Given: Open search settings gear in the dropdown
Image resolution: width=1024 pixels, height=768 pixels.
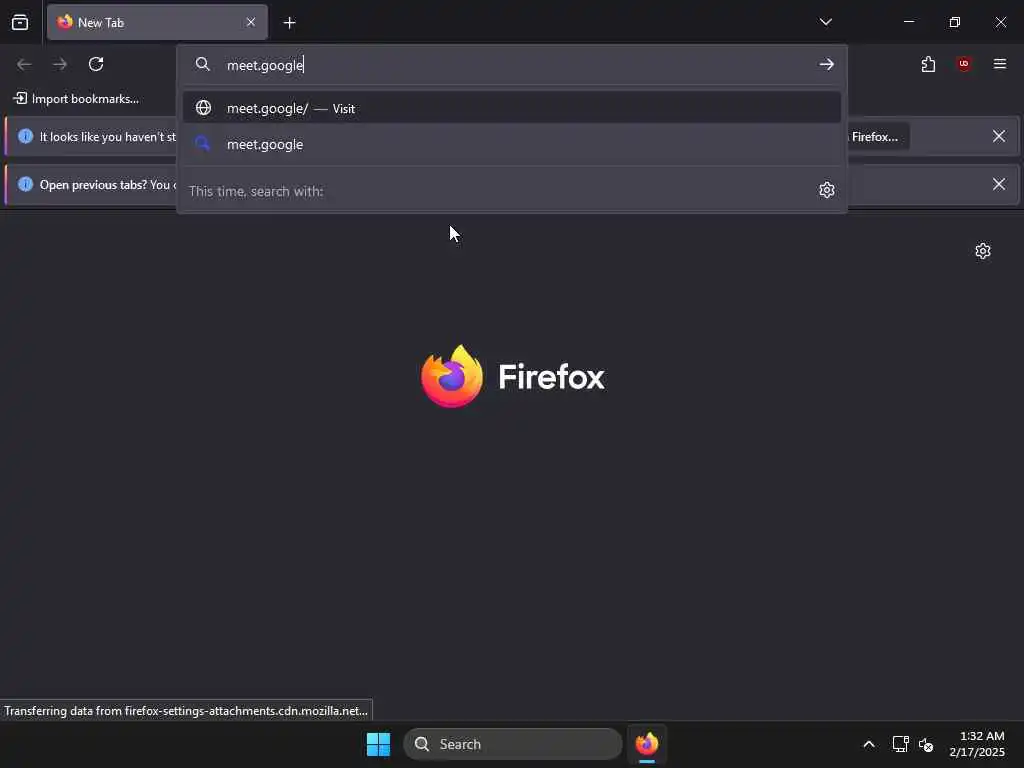Looking at the screenshot, I should pyautogui.click(x=827, y=190).
